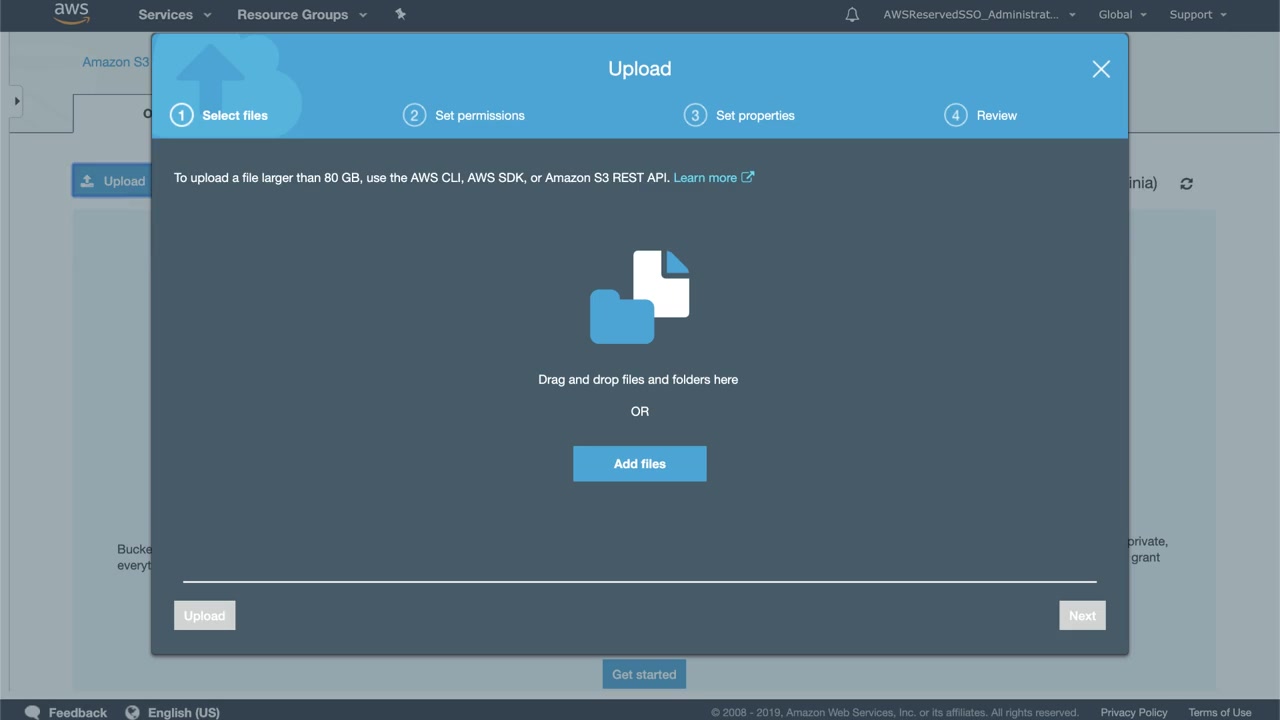Click the AWS logo home icon
Screen dimensions: 1280x720
pos(72,14)
